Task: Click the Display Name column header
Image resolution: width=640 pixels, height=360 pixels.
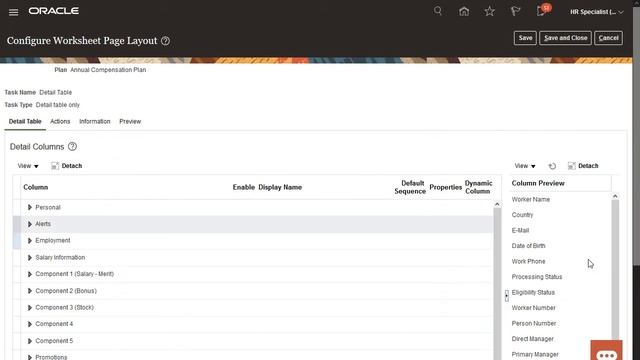Action: [280, 187]
